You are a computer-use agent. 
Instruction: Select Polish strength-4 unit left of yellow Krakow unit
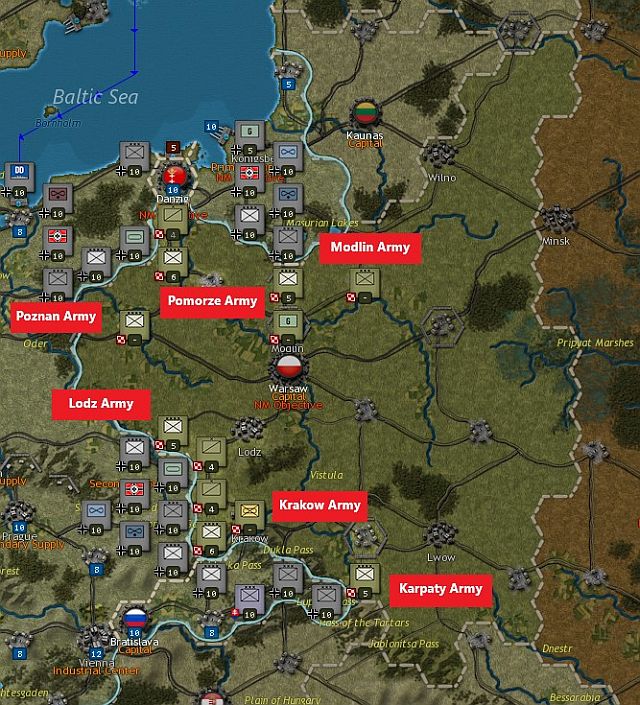click(211, 494)
